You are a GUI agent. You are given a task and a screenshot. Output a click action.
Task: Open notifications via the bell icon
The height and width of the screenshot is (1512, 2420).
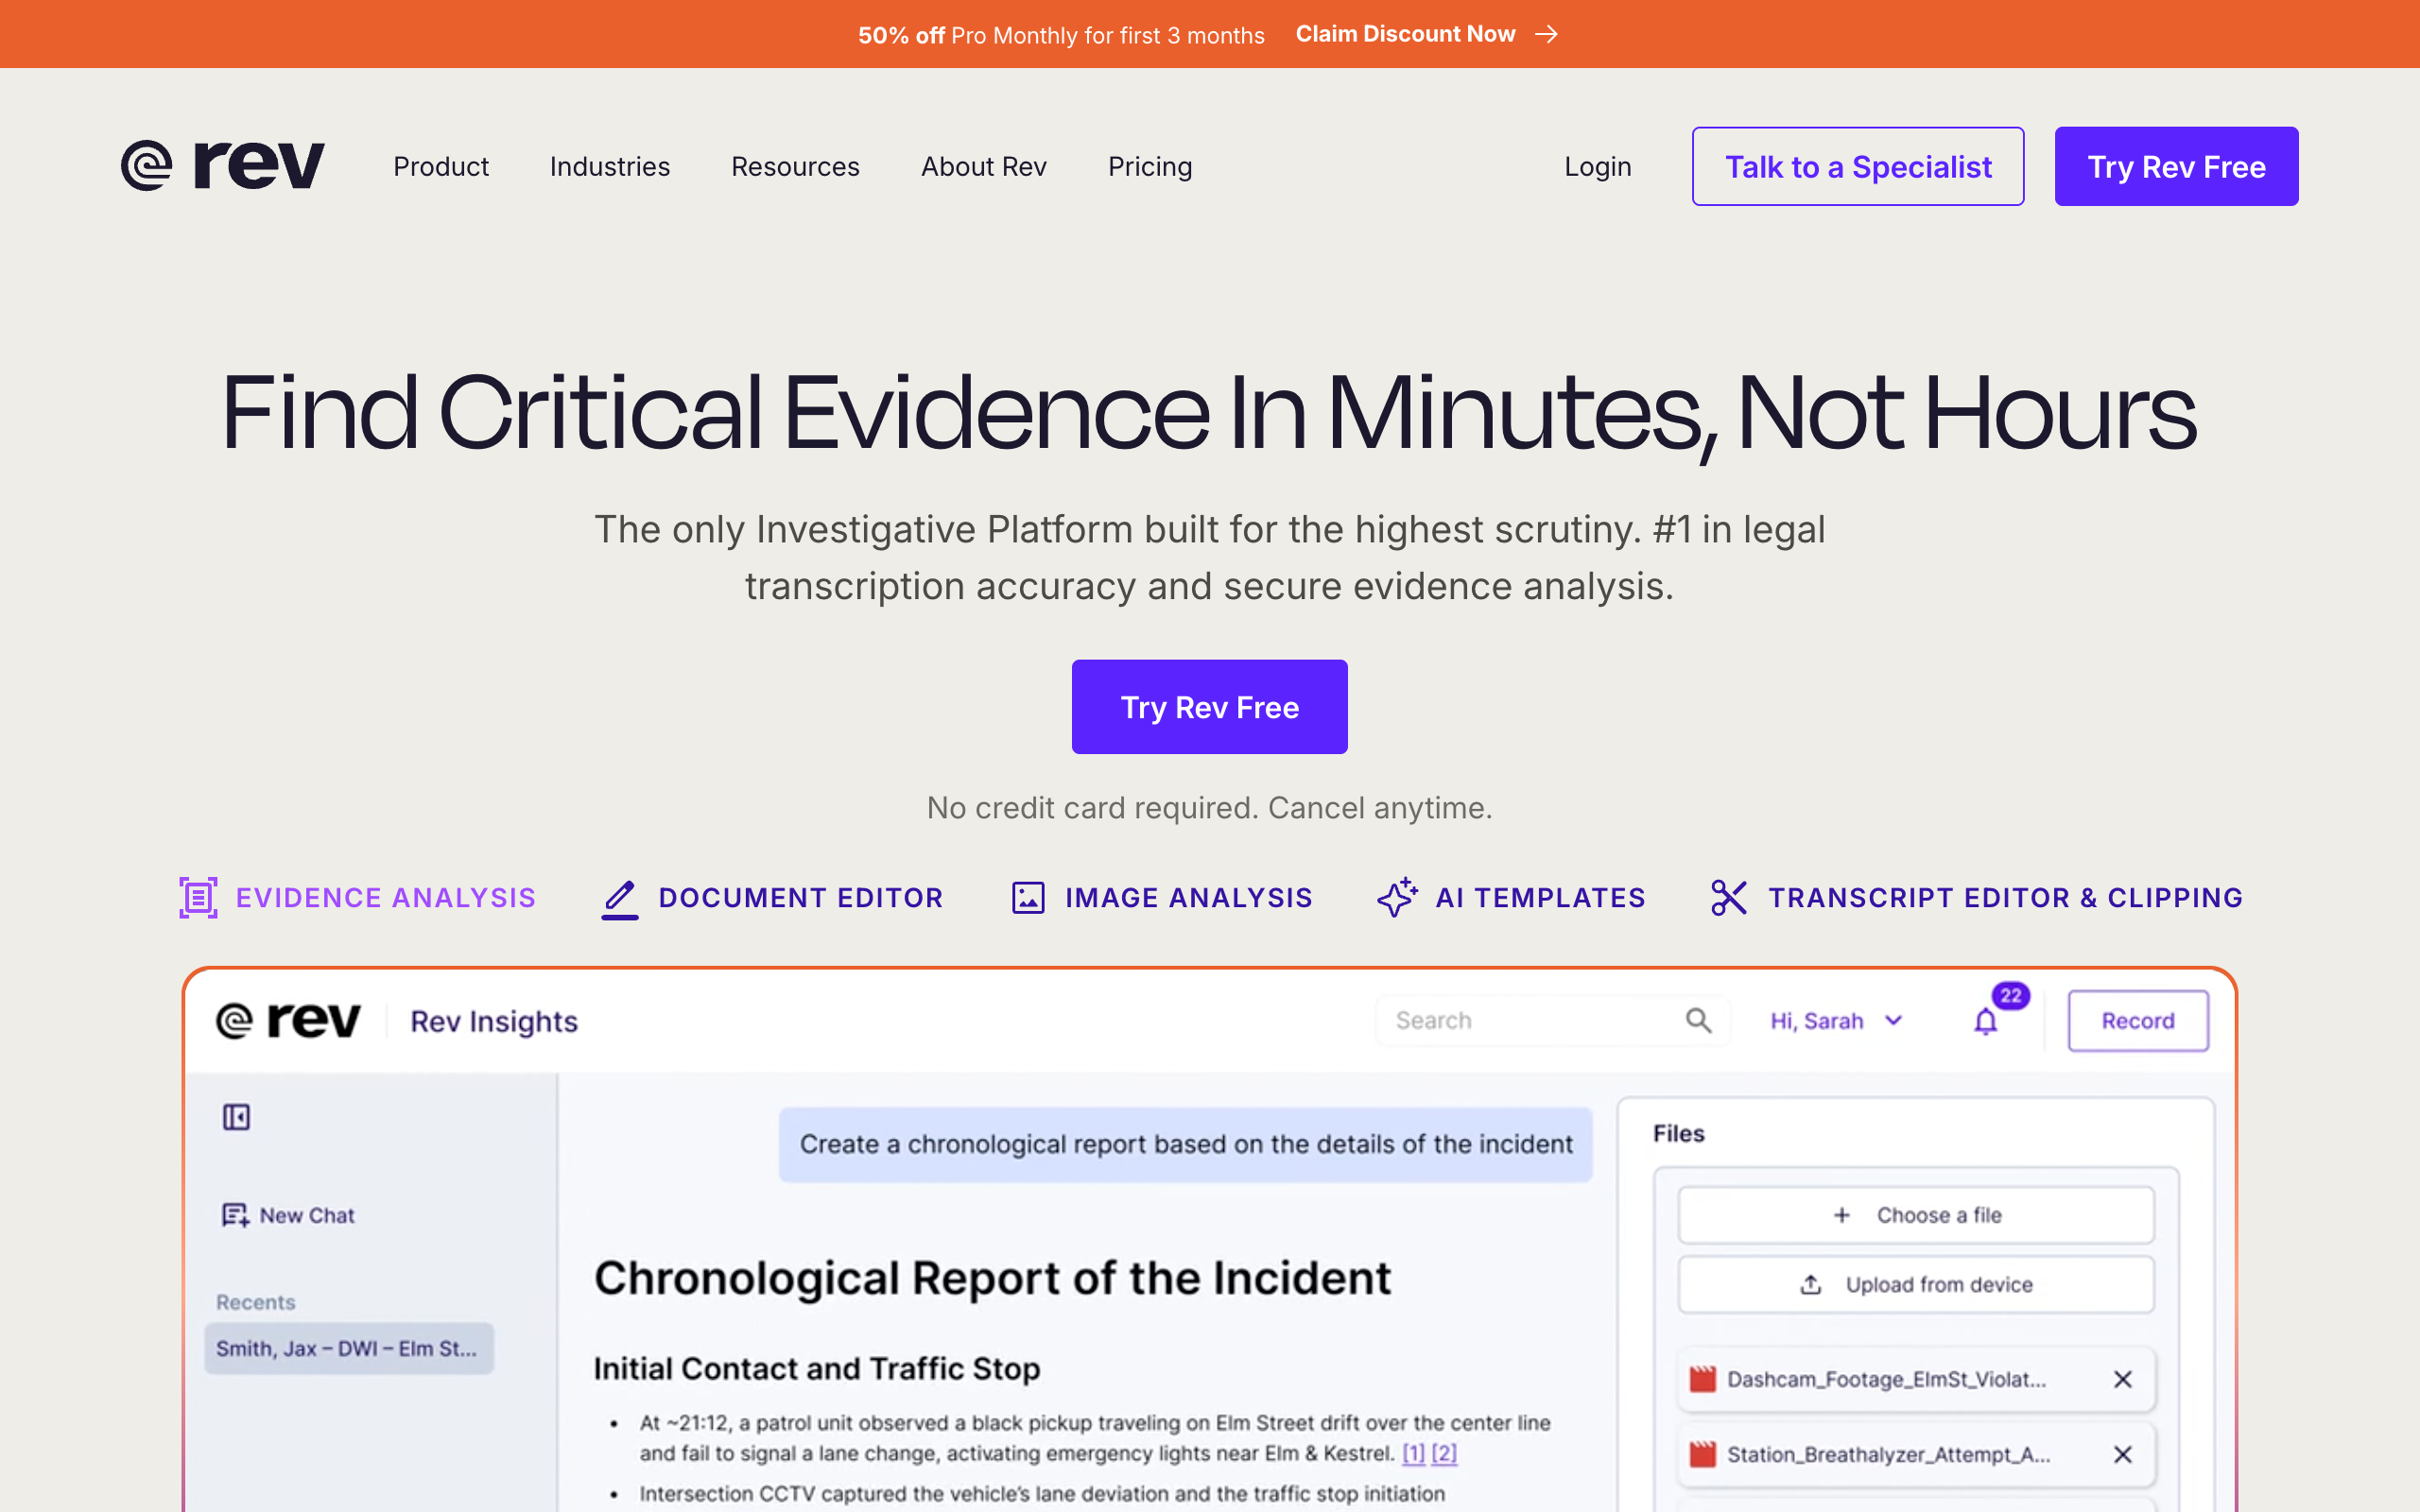pyautogui.click(x=1986, y=1021)
